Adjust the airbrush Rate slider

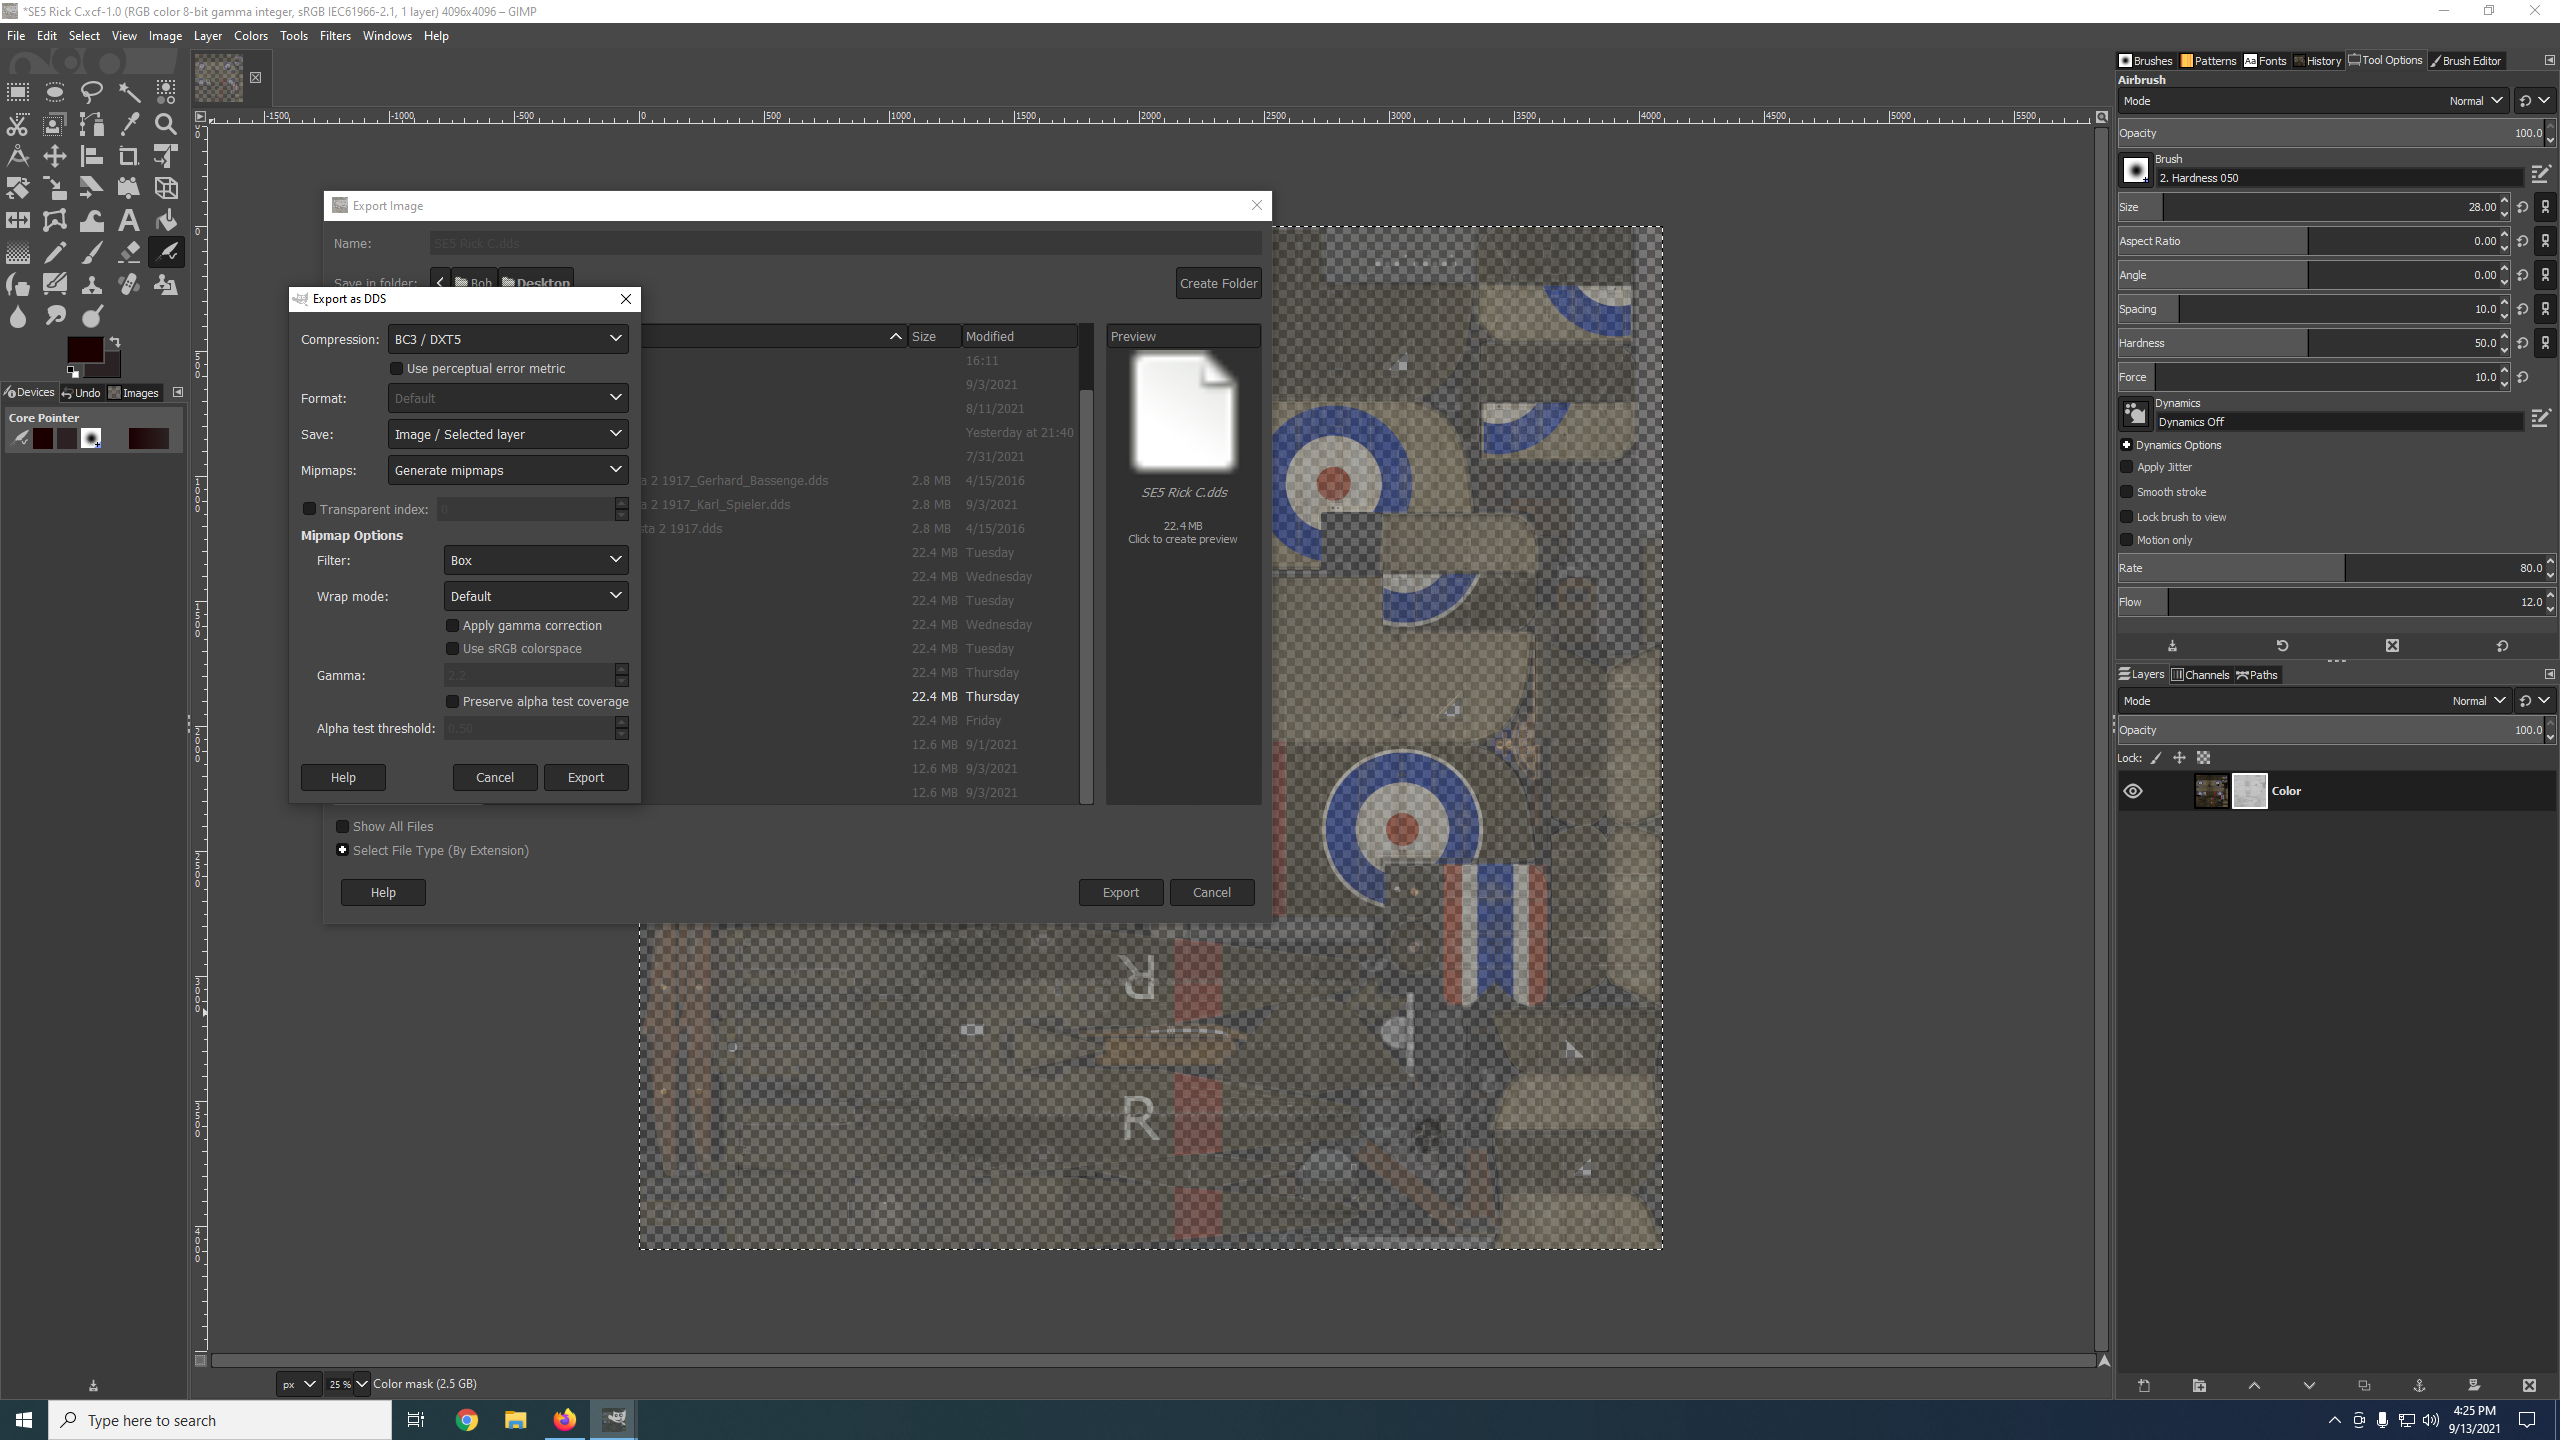[x=2332, y=568]
